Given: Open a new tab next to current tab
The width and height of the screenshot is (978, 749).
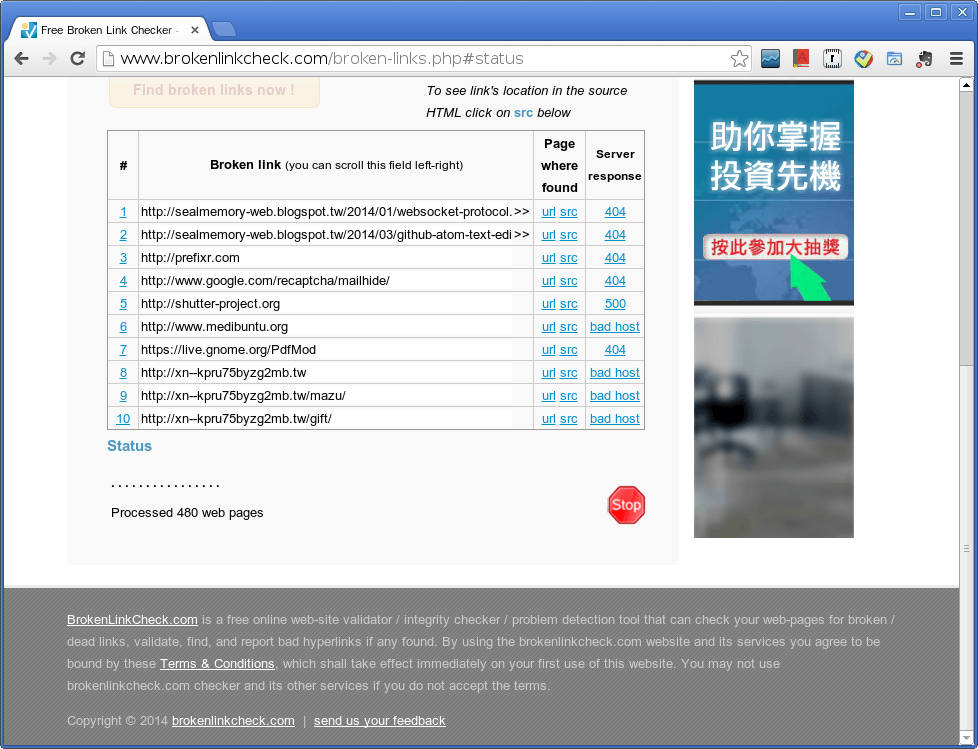Looking at the screenshot, I should coord(224,29).
